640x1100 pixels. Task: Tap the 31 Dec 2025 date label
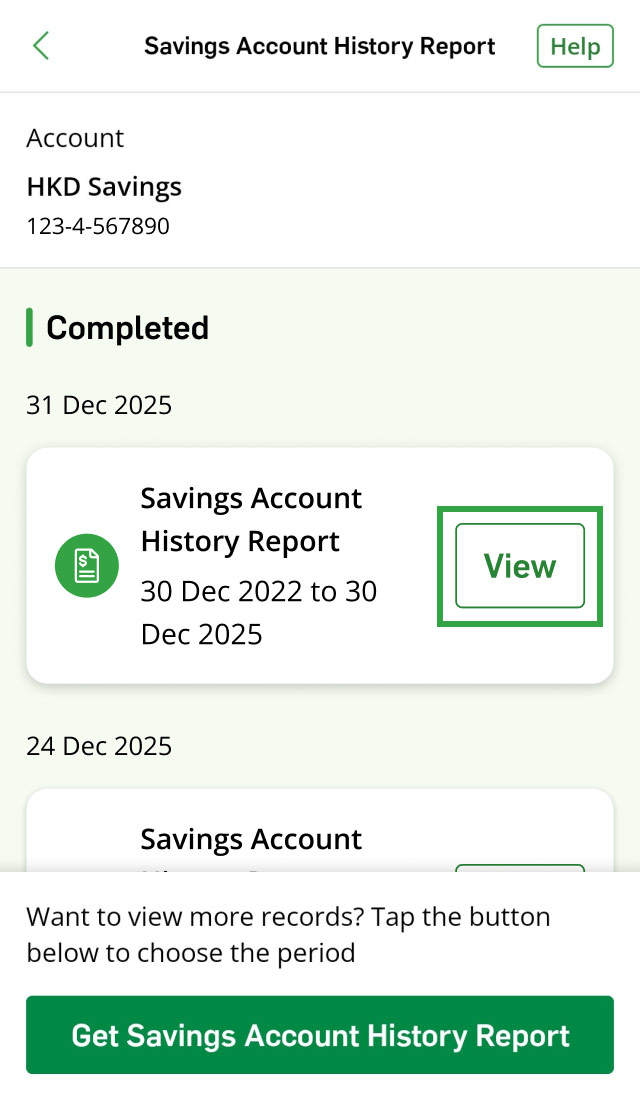99,405
